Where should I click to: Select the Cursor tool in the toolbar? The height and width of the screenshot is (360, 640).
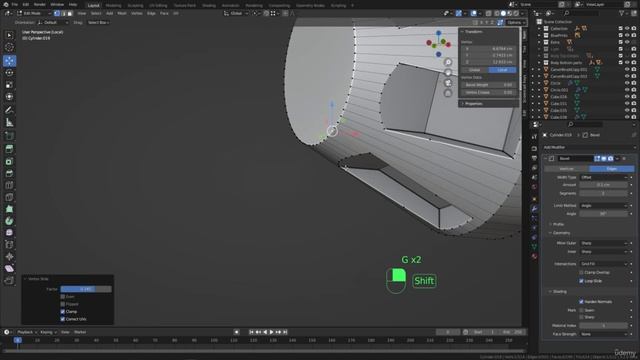[x=9, y=47]
